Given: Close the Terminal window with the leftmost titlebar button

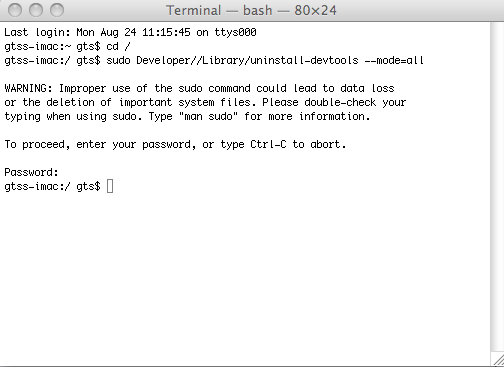Looking at the screenshot, I should coord(15,10).
